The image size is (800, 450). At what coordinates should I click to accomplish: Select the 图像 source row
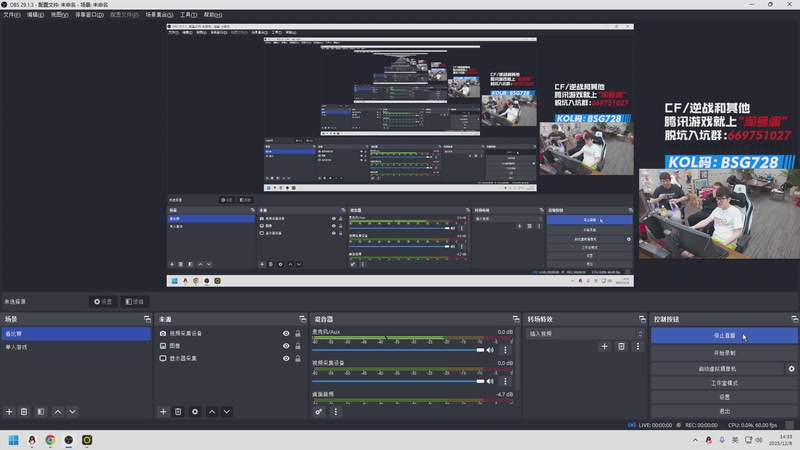click(x=230, y=346)
